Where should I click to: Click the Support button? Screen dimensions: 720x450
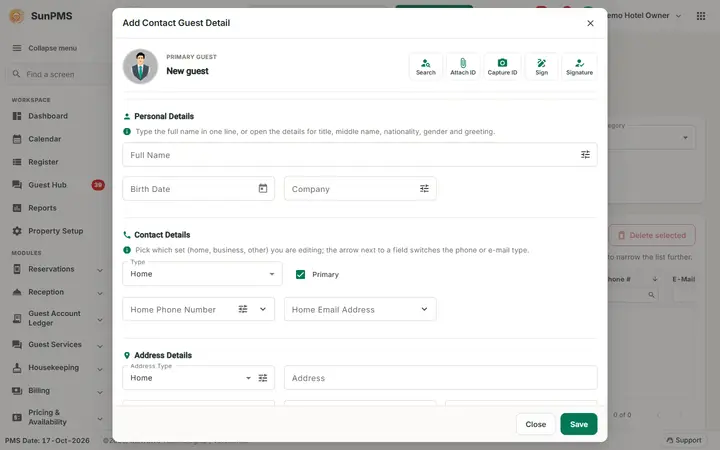pyautogui.click(x=684, y=440)
